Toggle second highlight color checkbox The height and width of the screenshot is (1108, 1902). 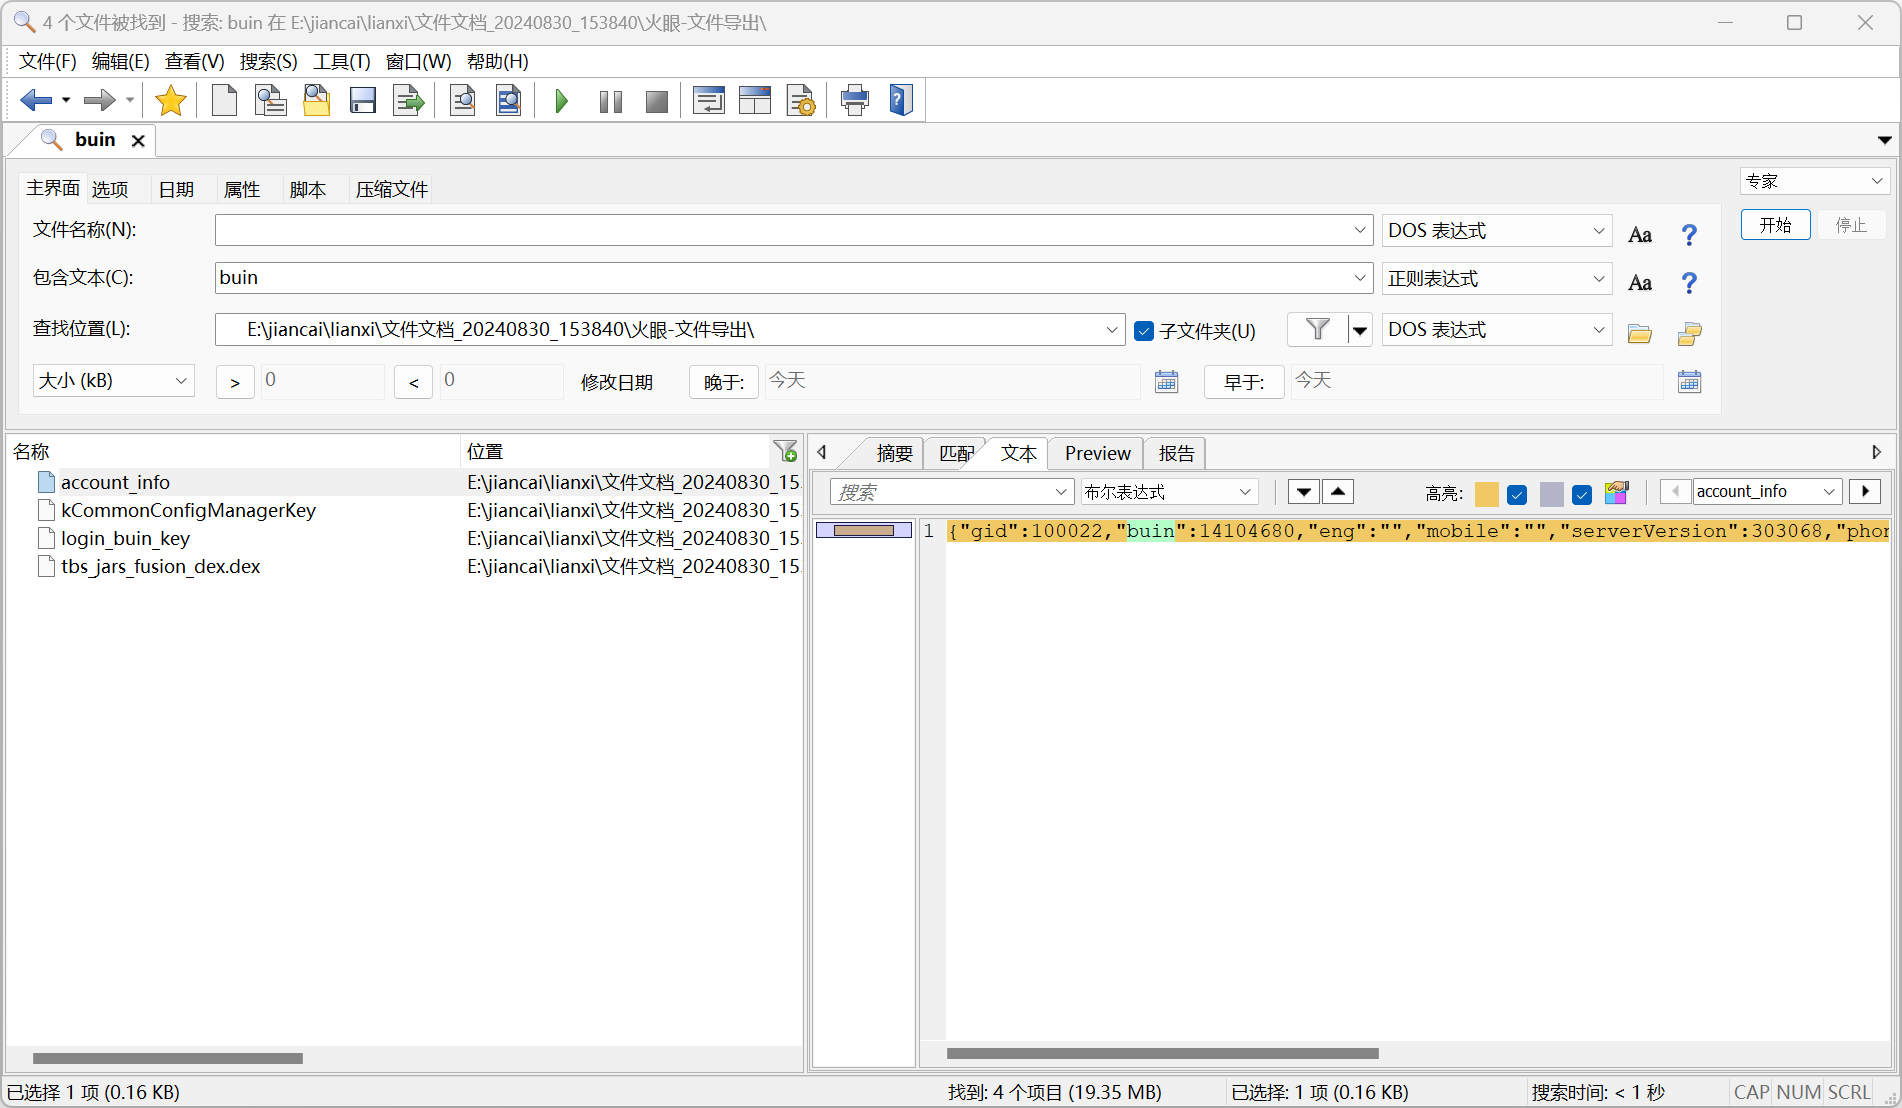click(1582, 494)
